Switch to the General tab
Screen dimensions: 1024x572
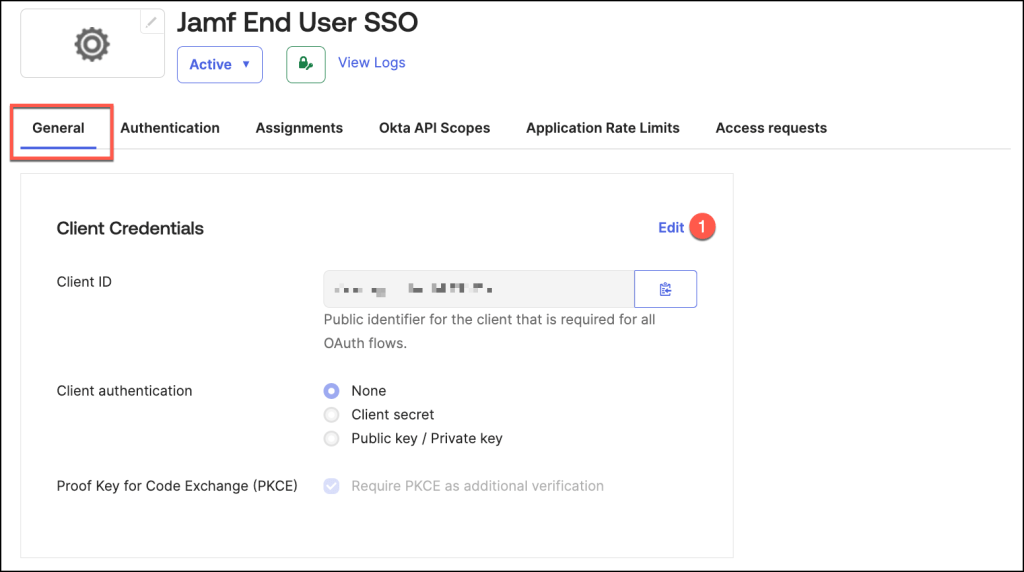point(58,128)
